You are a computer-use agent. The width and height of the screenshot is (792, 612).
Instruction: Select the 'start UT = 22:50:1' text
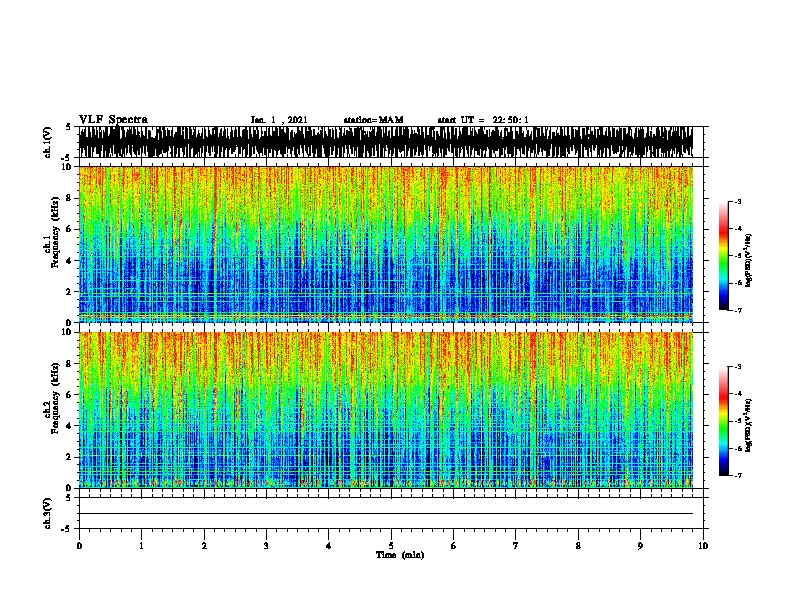pos(483,120)
